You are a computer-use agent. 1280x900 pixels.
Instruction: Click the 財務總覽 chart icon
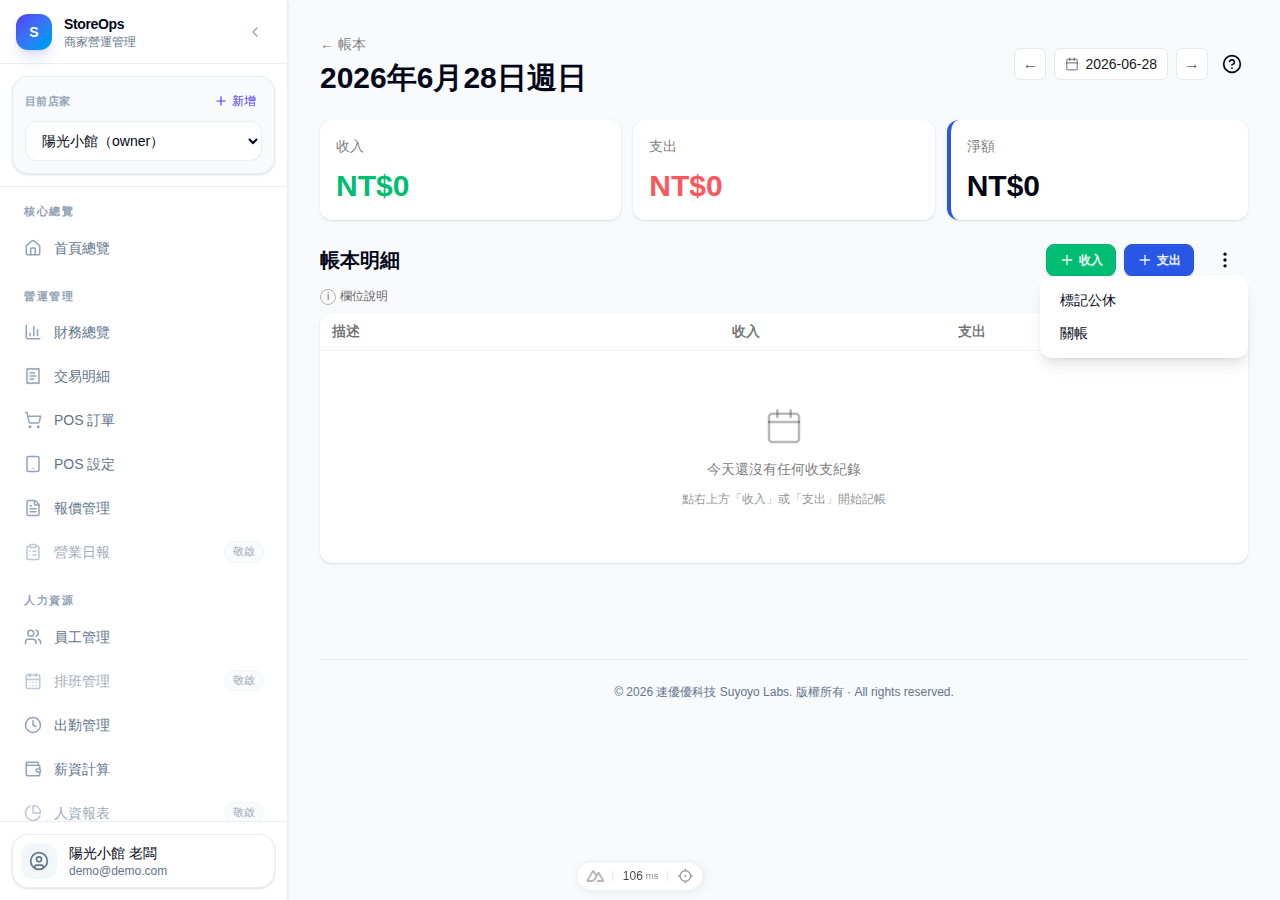(x=33, y=332)
